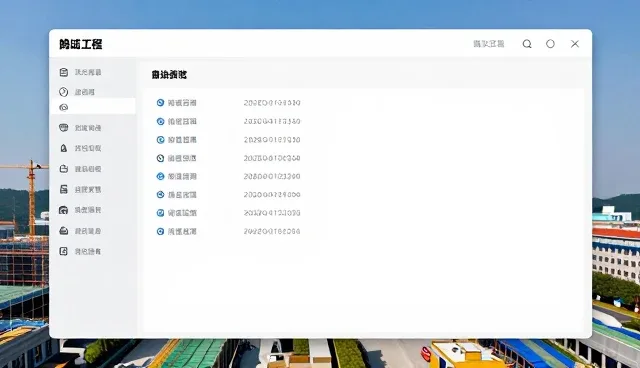This screenshot has width=640, height=368.
Task: Click the square document icon at the sidebar bottom
Action: [63, 251]
